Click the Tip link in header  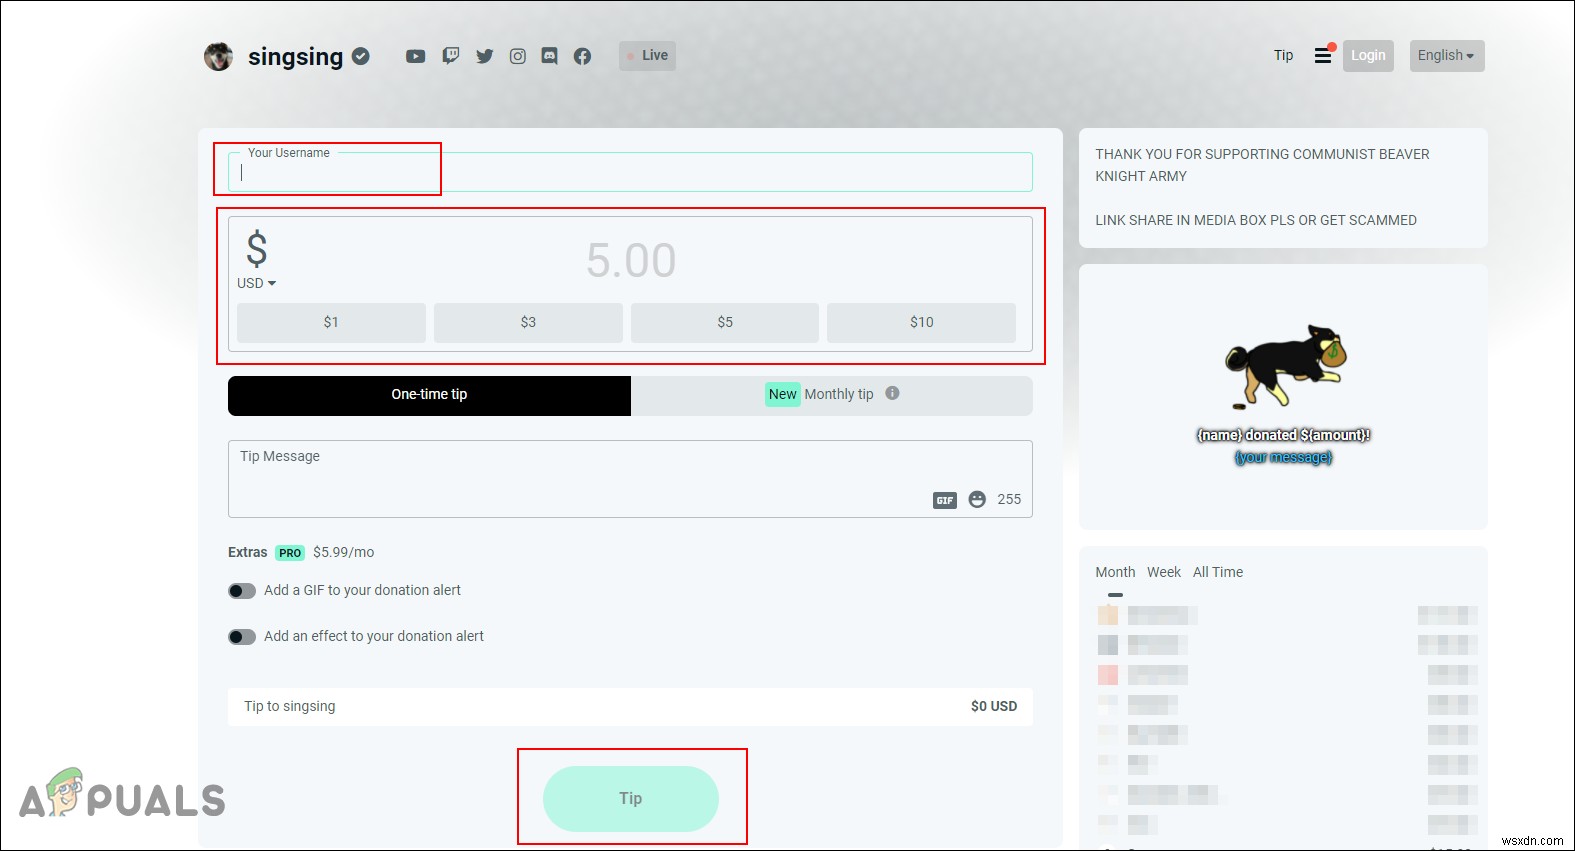[1284, 55]
